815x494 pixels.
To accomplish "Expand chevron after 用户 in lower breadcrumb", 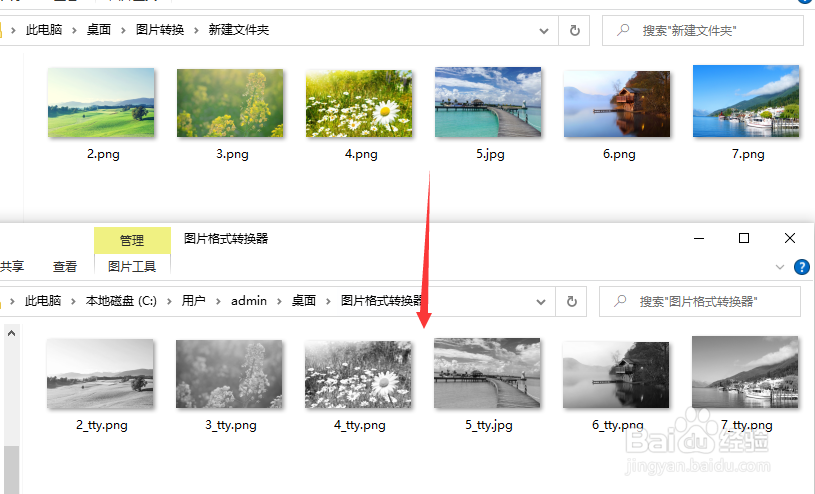I will point(218,301).
